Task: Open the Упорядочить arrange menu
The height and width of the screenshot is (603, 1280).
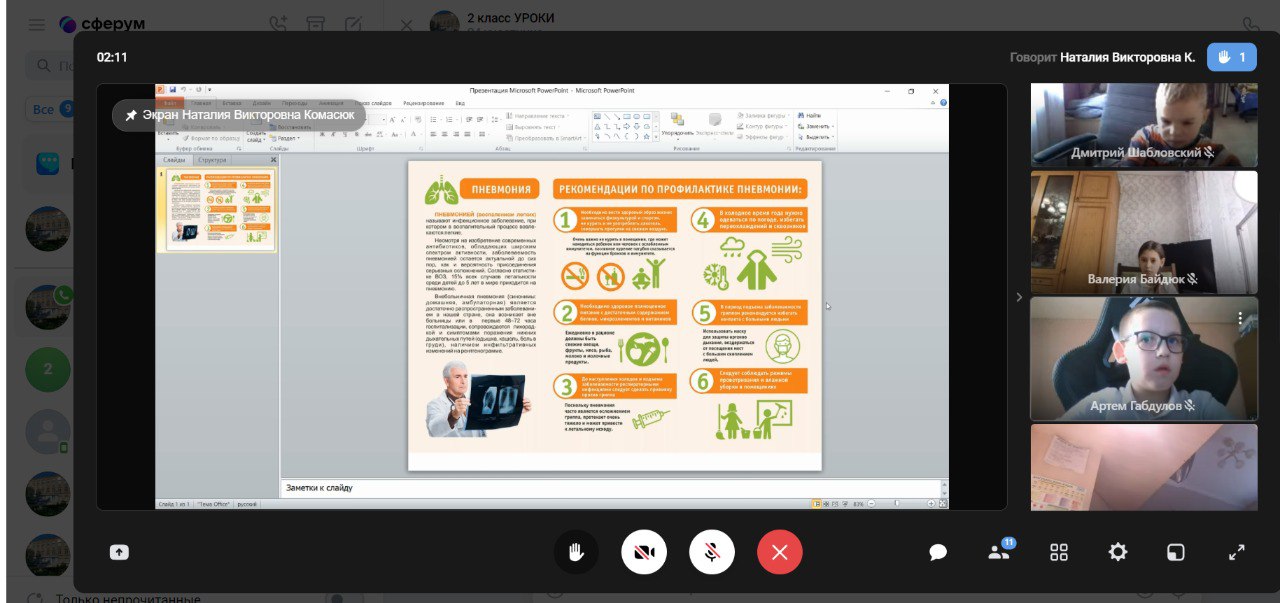Action: (x=677, y=126)
